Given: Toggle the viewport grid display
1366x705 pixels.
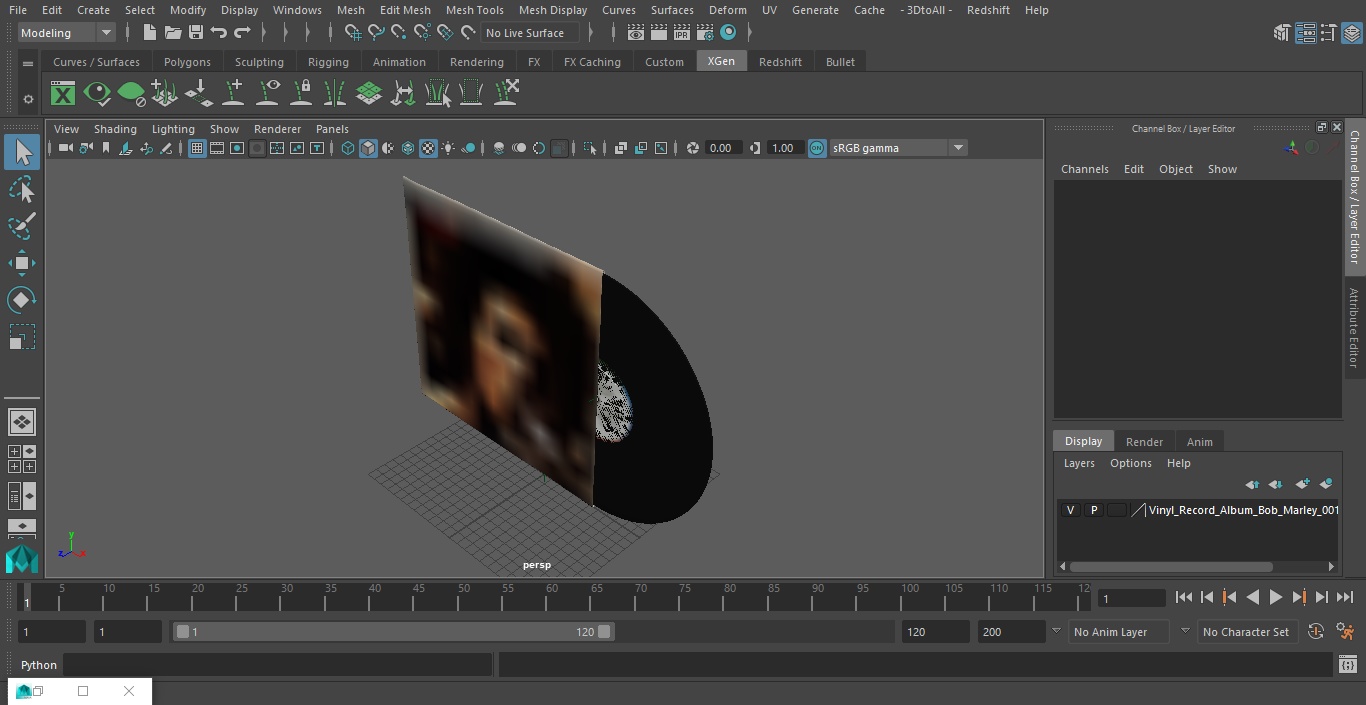Looking at the screenshot, I should coord(197,148).
